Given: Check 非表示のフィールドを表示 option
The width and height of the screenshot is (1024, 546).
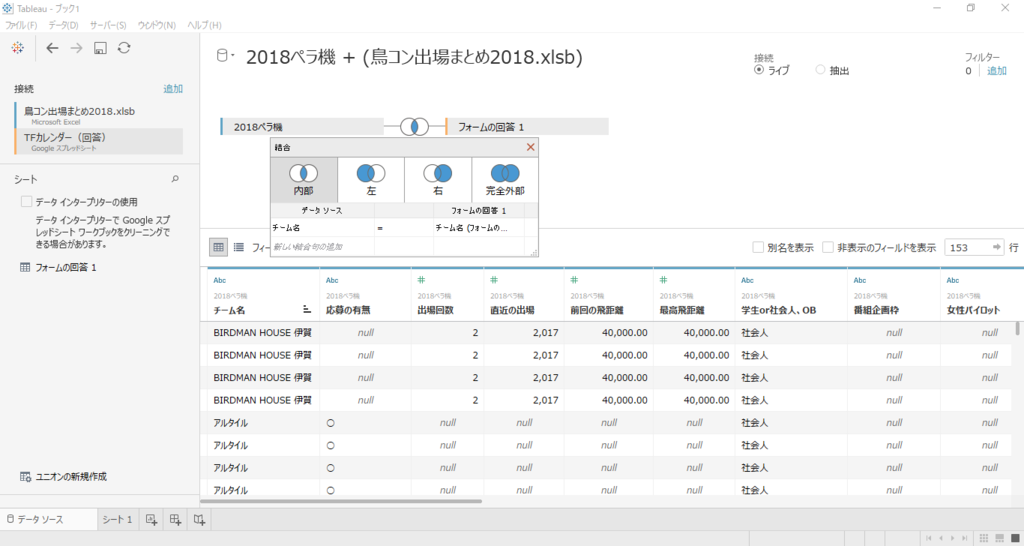Looking at the screenshot, I should click(x=828, y=248).
